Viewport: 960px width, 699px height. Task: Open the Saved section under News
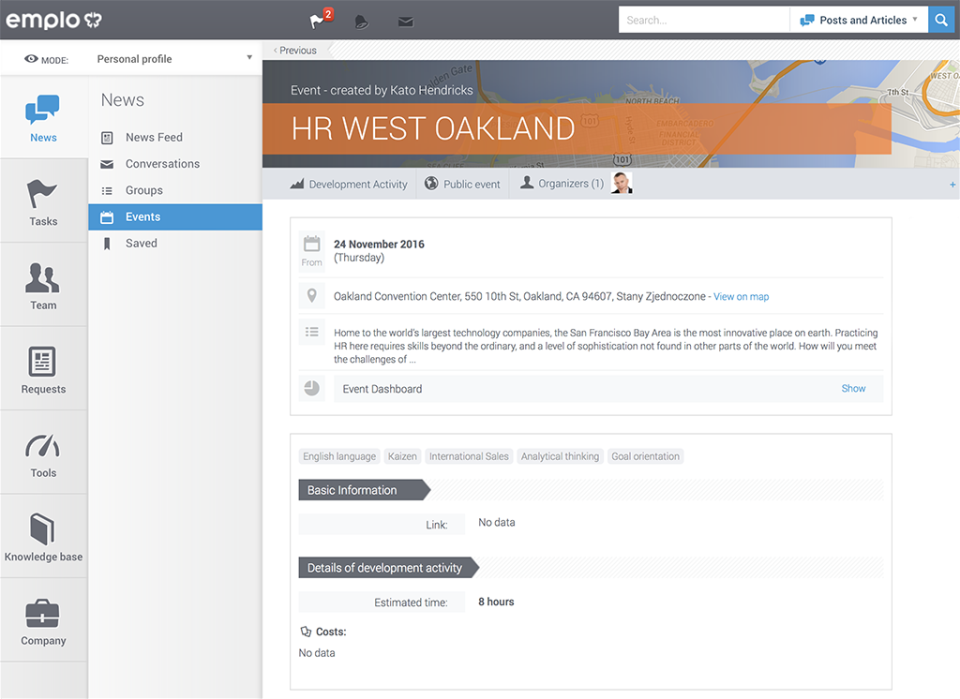[x=141, y=243]
